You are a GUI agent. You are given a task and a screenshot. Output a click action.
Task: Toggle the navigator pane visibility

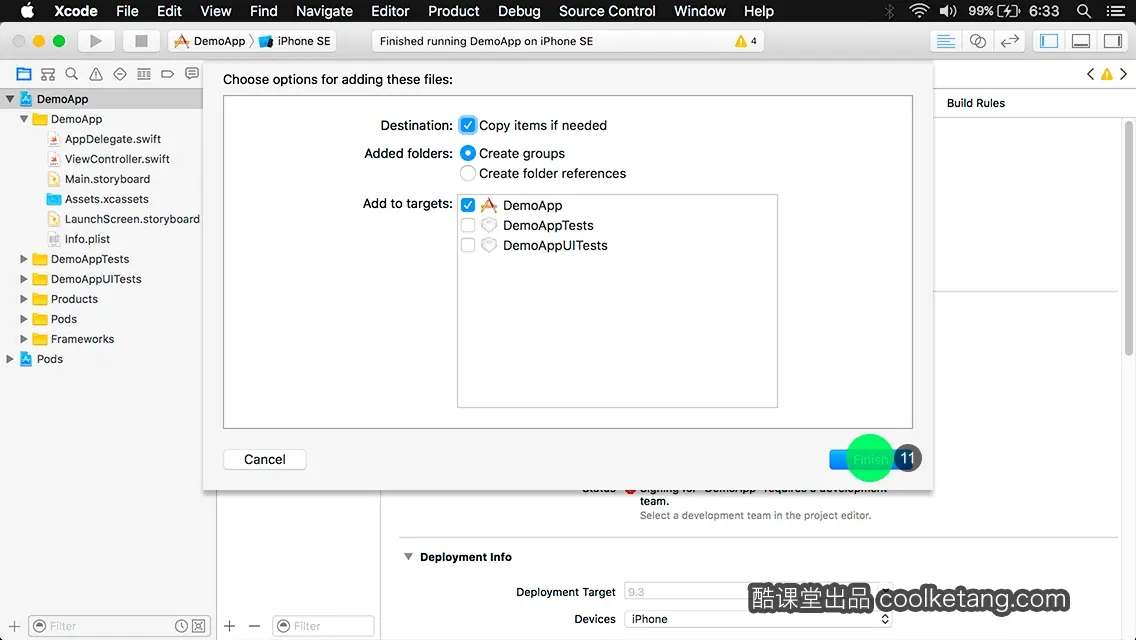(1048, 41)
